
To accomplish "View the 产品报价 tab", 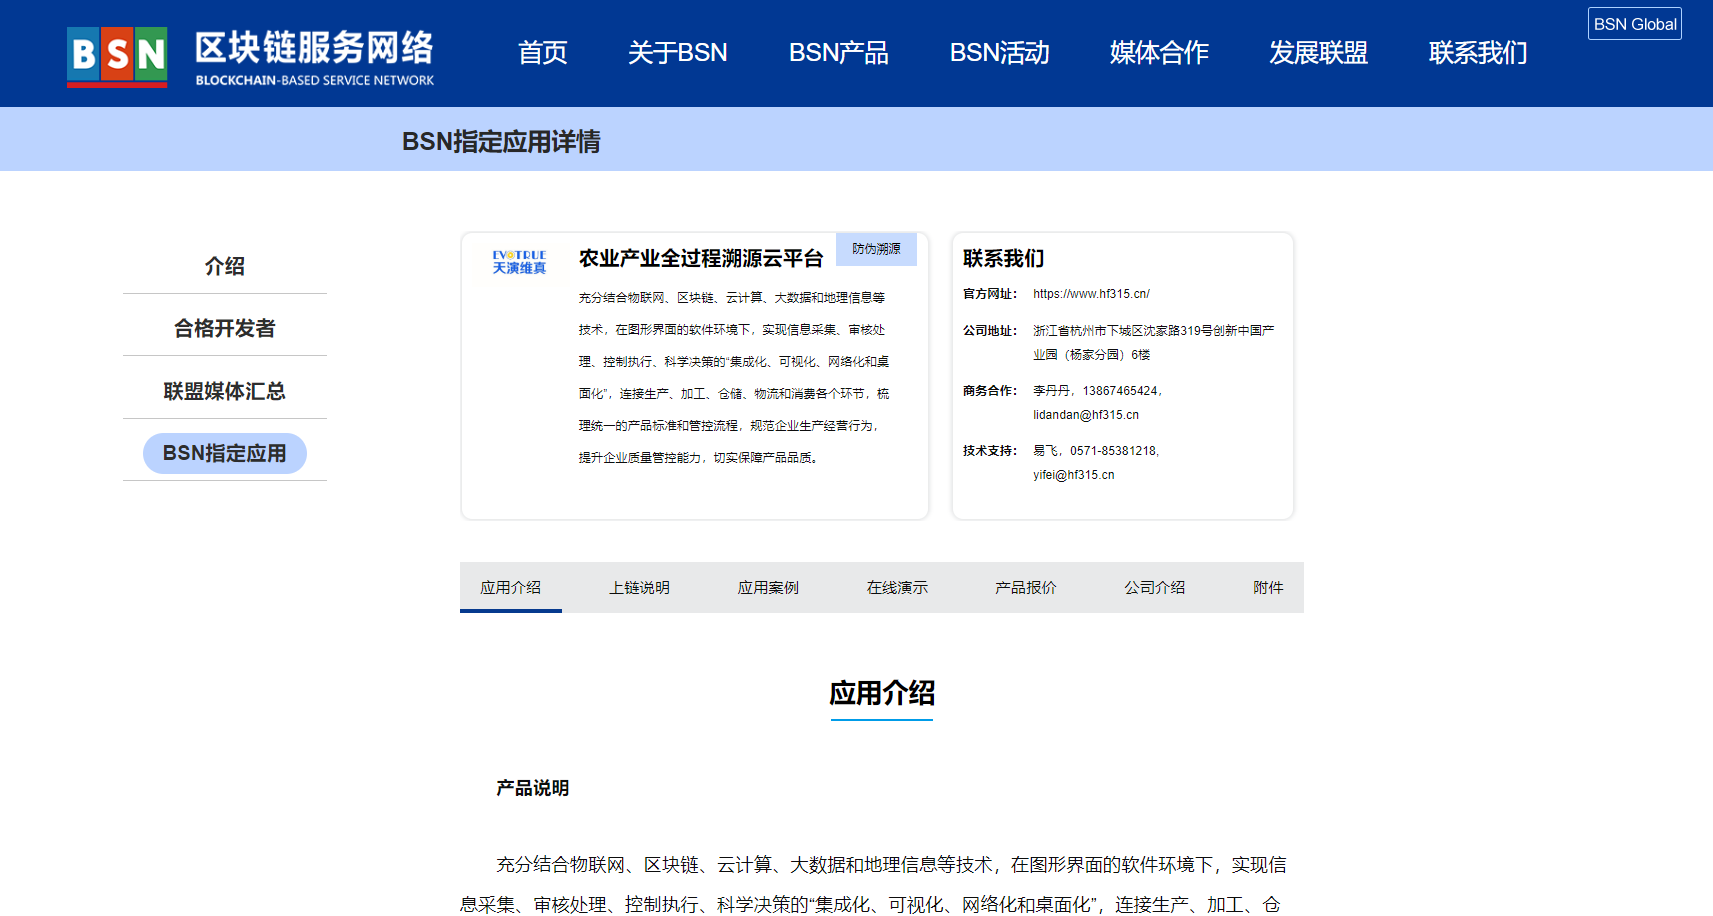I will click(1025, 588).
